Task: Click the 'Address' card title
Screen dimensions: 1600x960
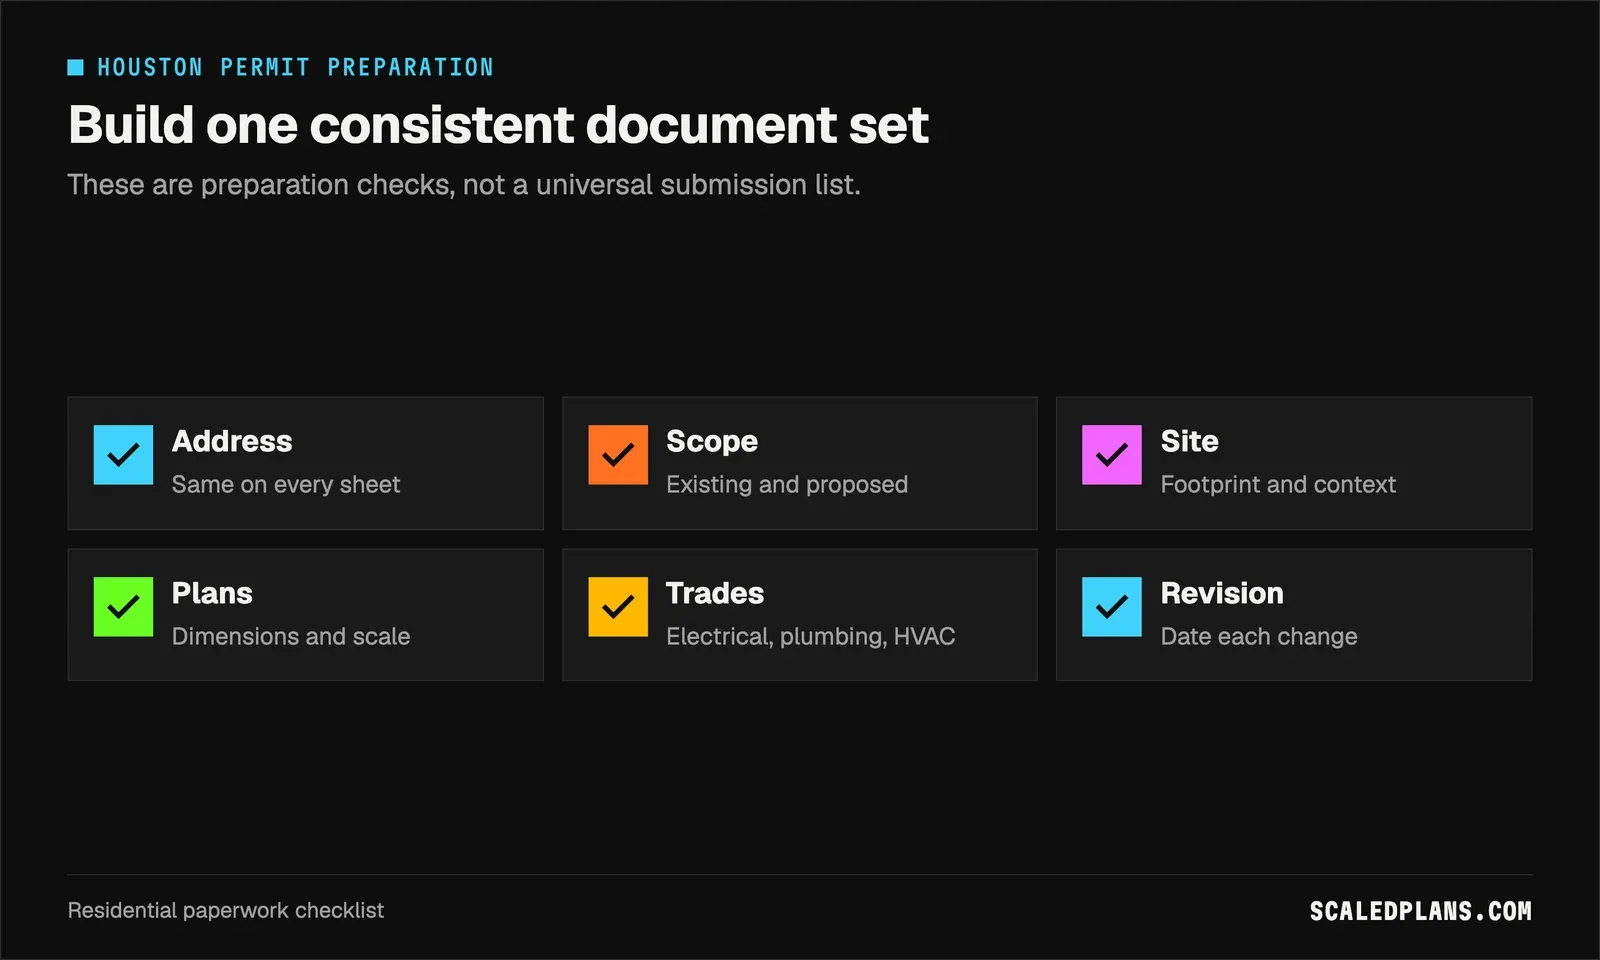Action: click(x=232, y=441)
